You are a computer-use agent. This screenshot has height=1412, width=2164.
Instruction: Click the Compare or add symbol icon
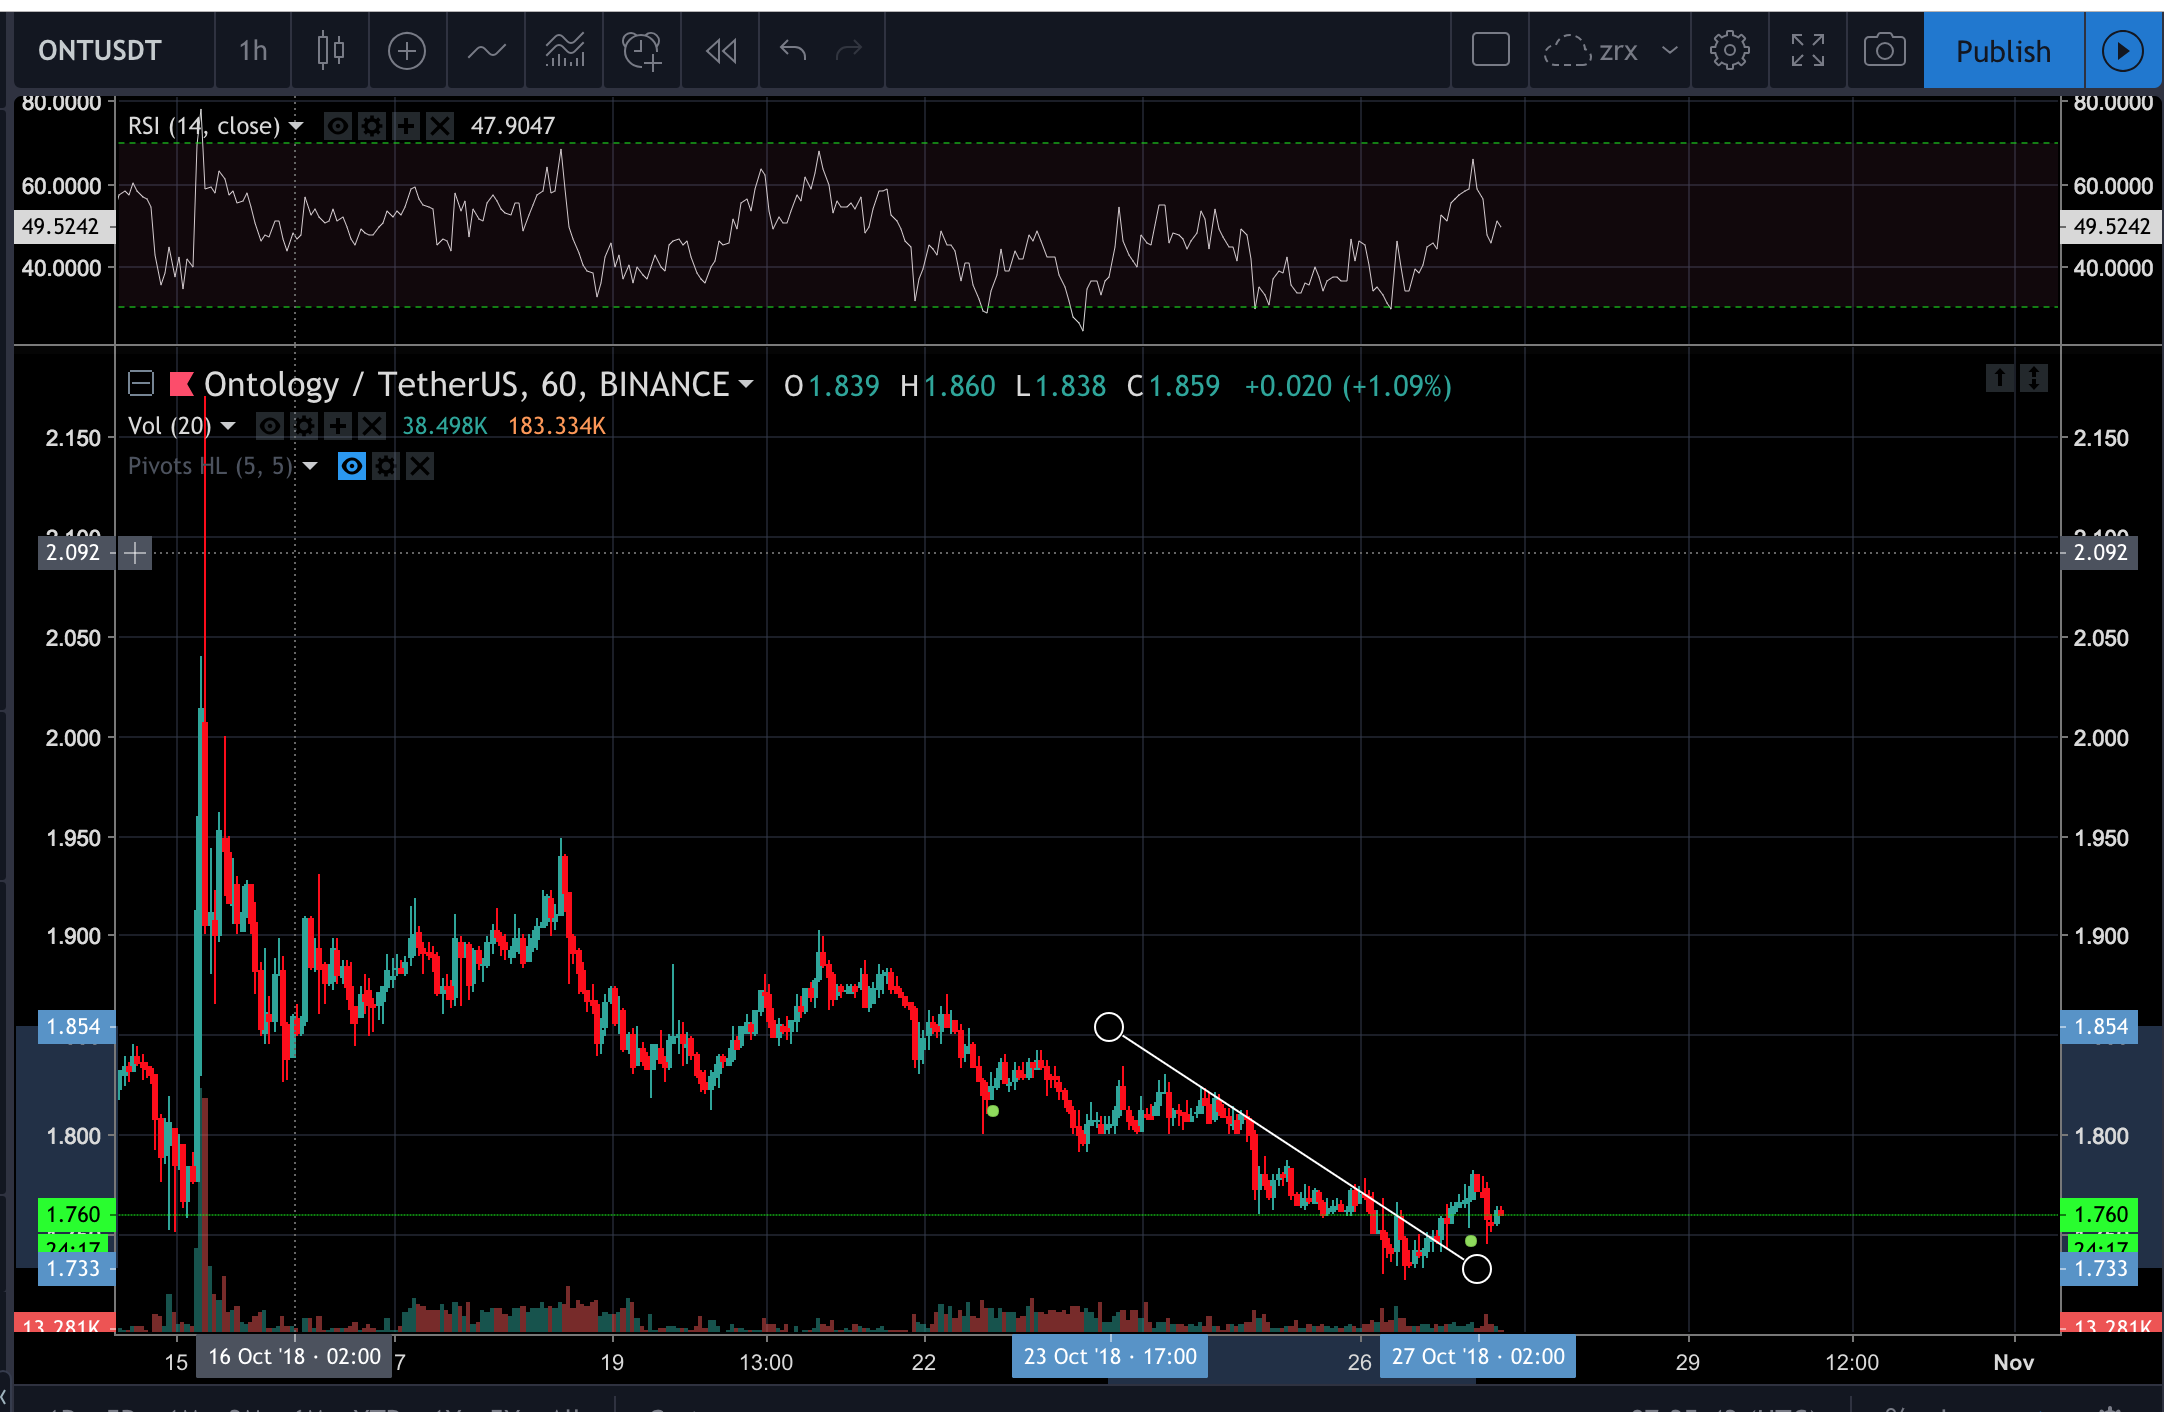pos(407,50)
